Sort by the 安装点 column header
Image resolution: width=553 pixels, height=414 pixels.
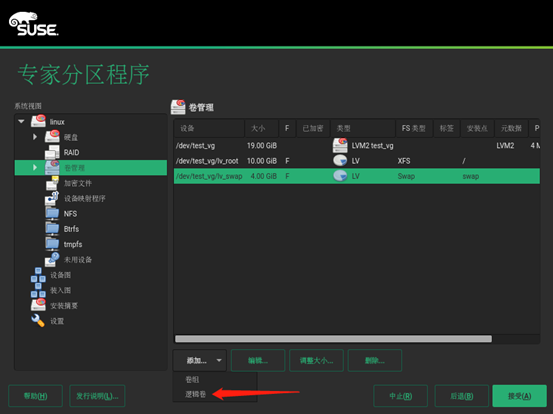pos(477,128)
